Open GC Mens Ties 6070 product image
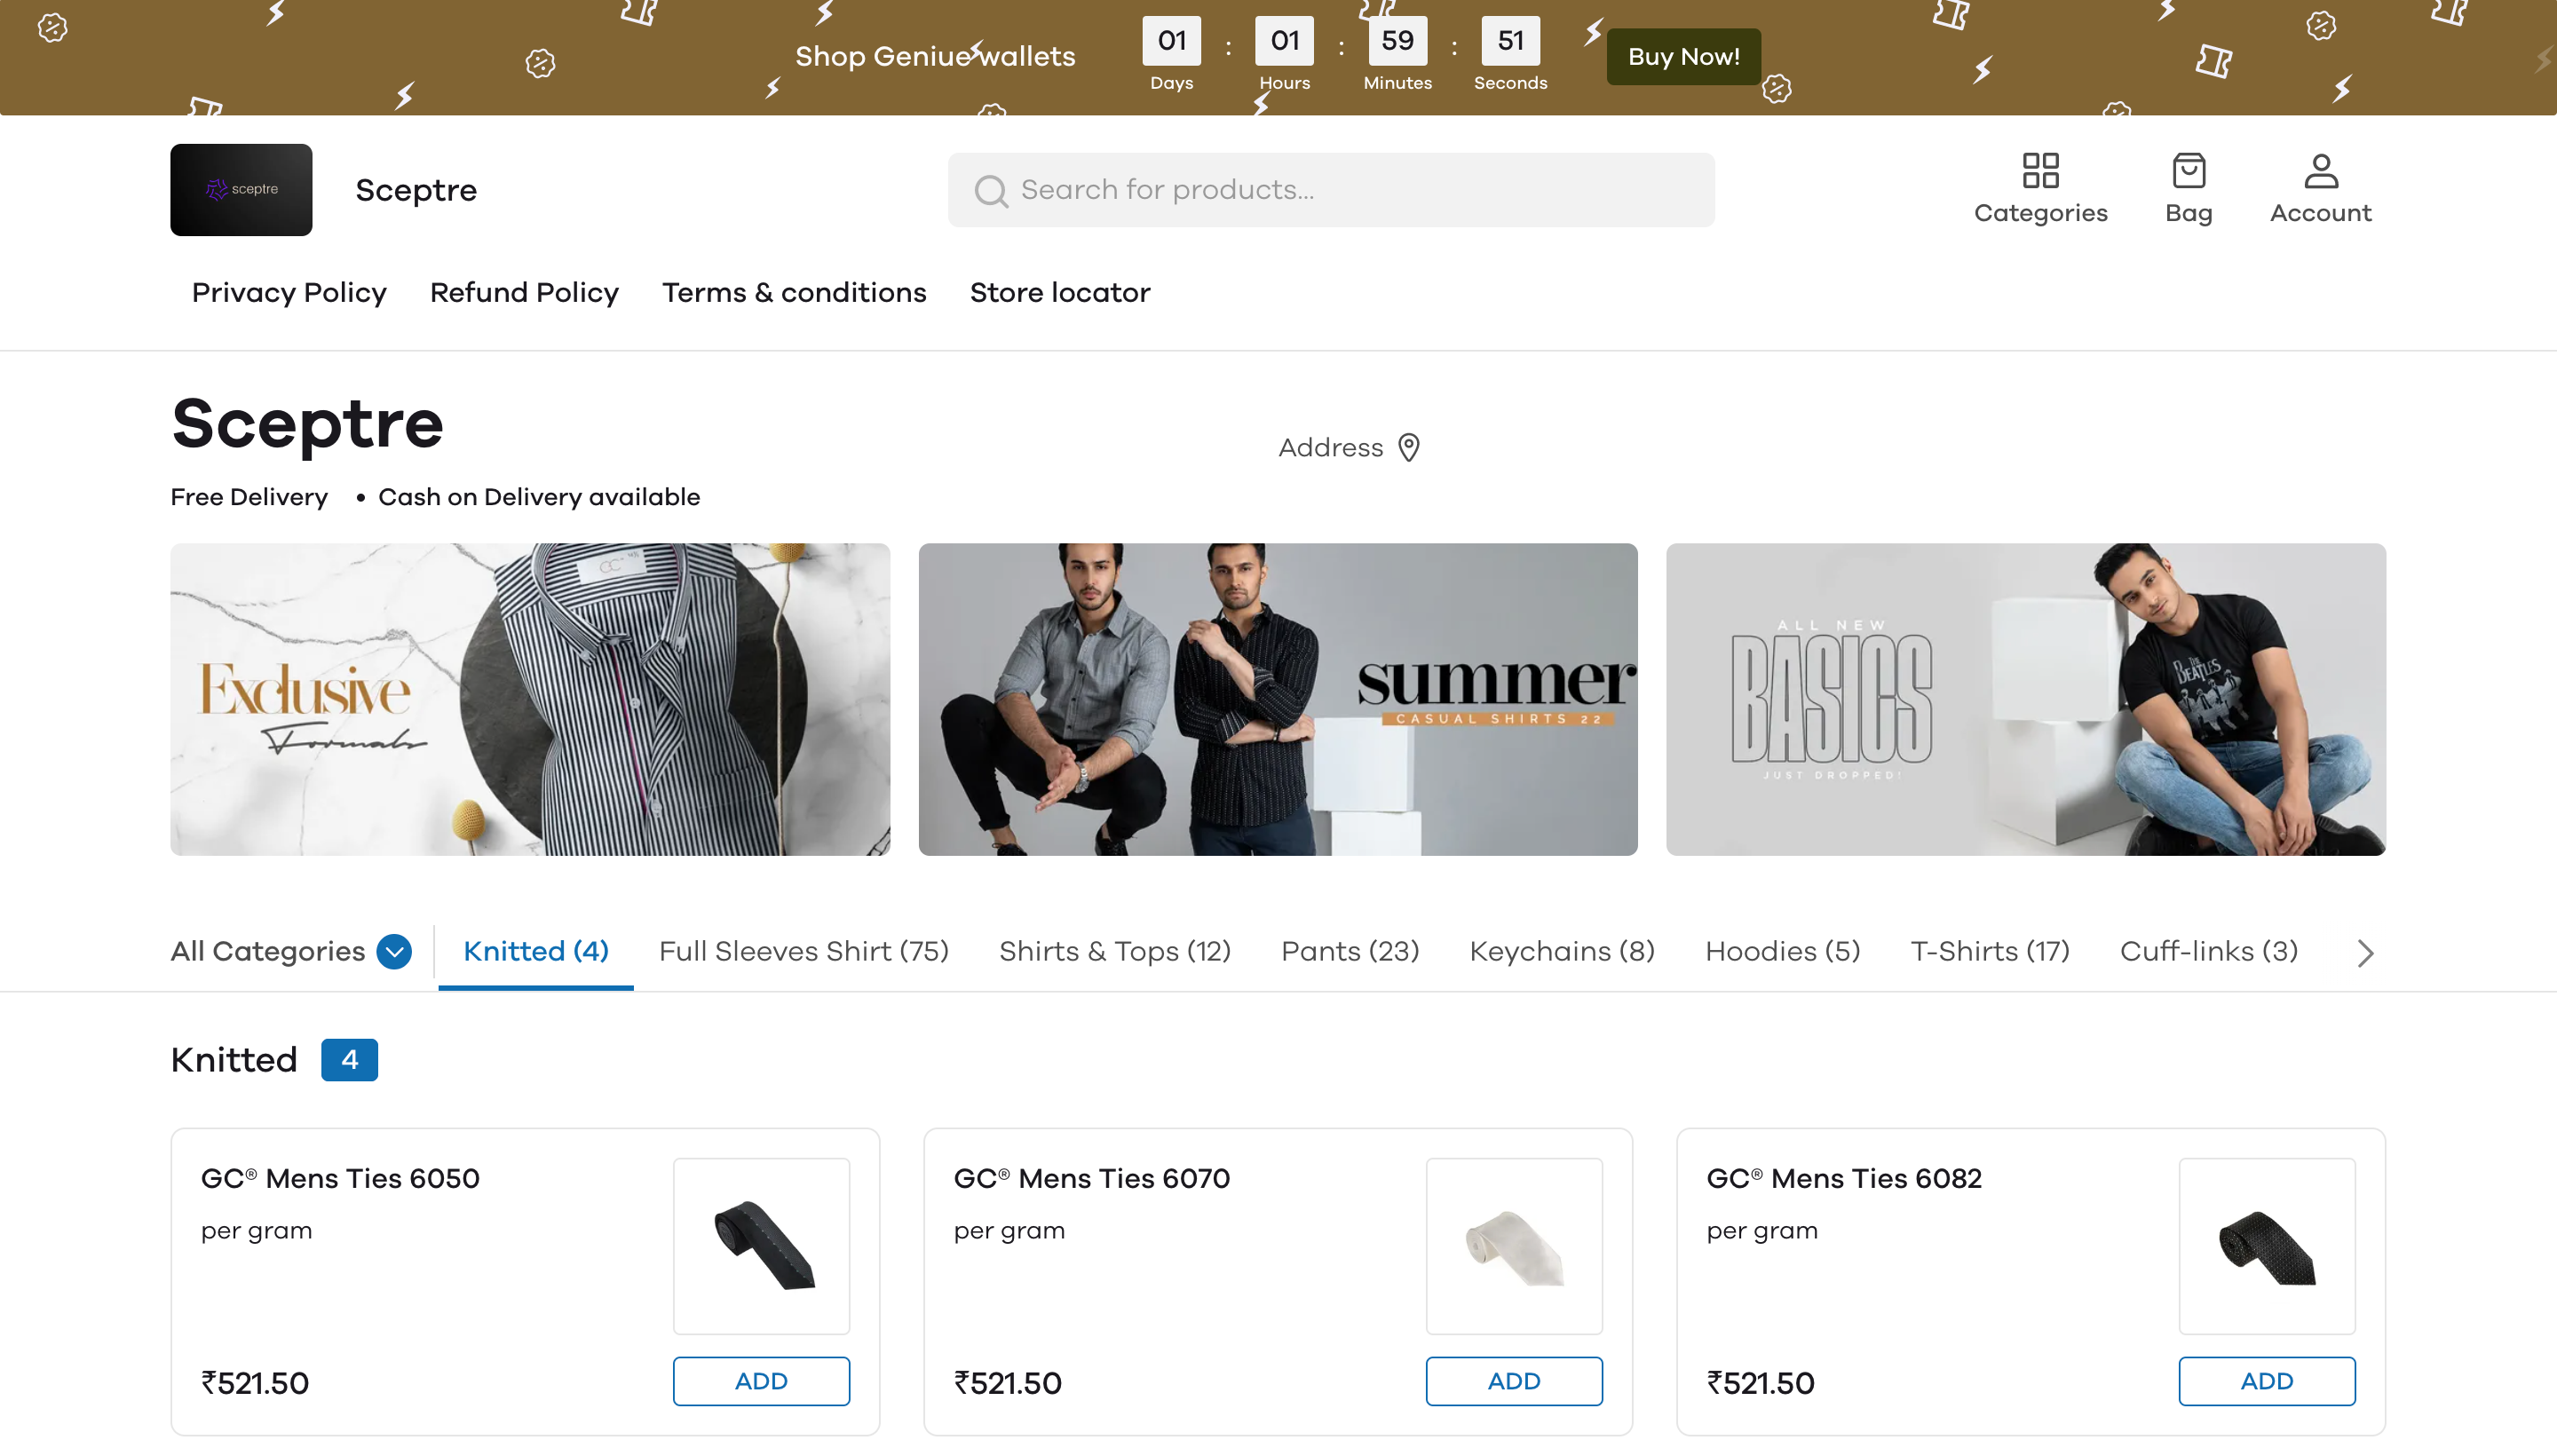Screen dimensions: 2557x1456 [x=1514, y=1246]
